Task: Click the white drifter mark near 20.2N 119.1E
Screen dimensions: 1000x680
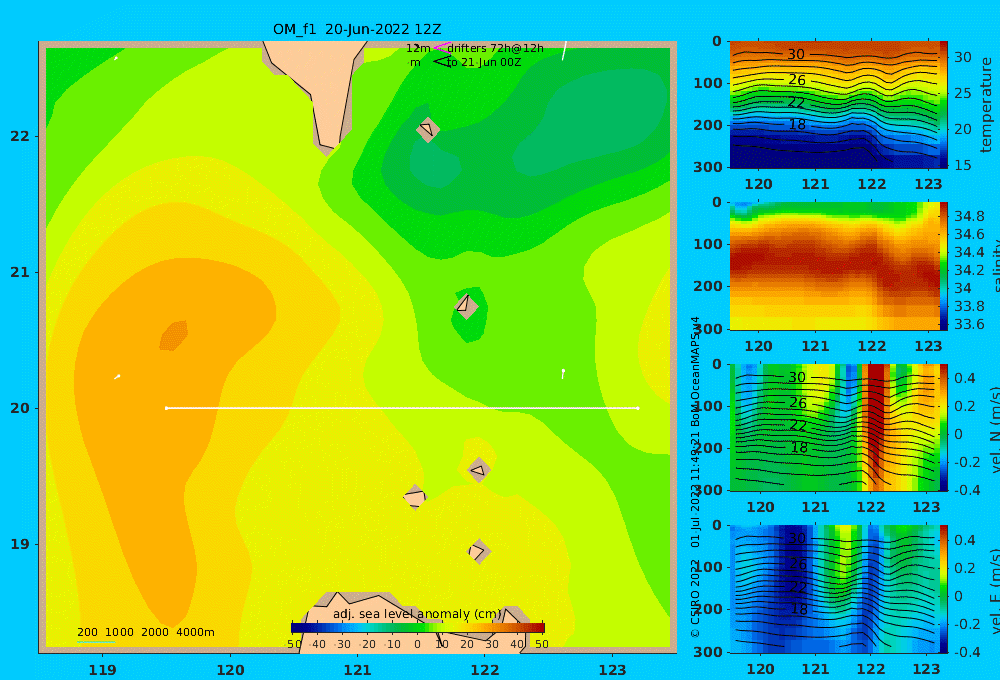Action: pos(117,377)
